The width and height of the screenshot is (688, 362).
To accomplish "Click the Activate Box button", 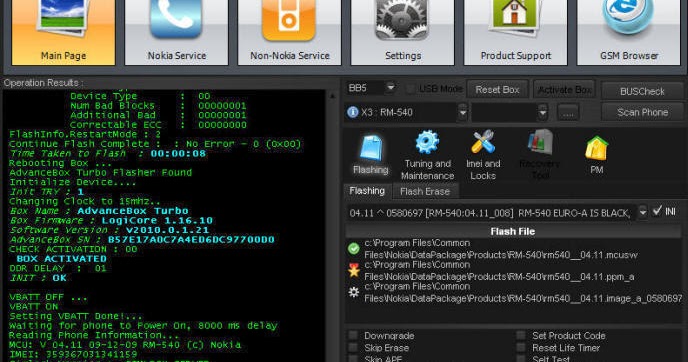I will [x=565, y=90].
